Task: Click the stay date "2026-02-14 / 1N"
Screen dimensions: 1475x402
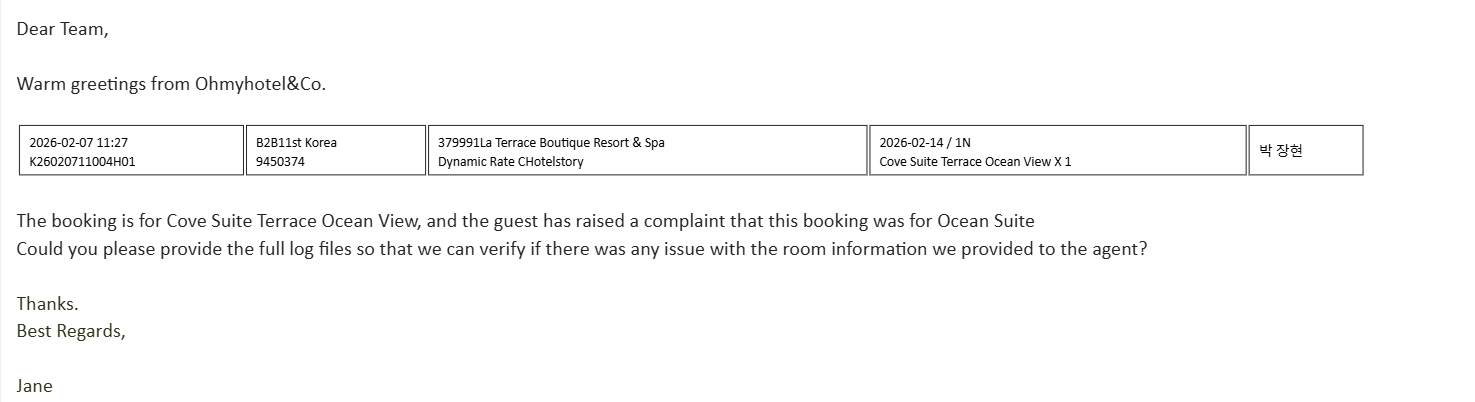Action: 925,143
